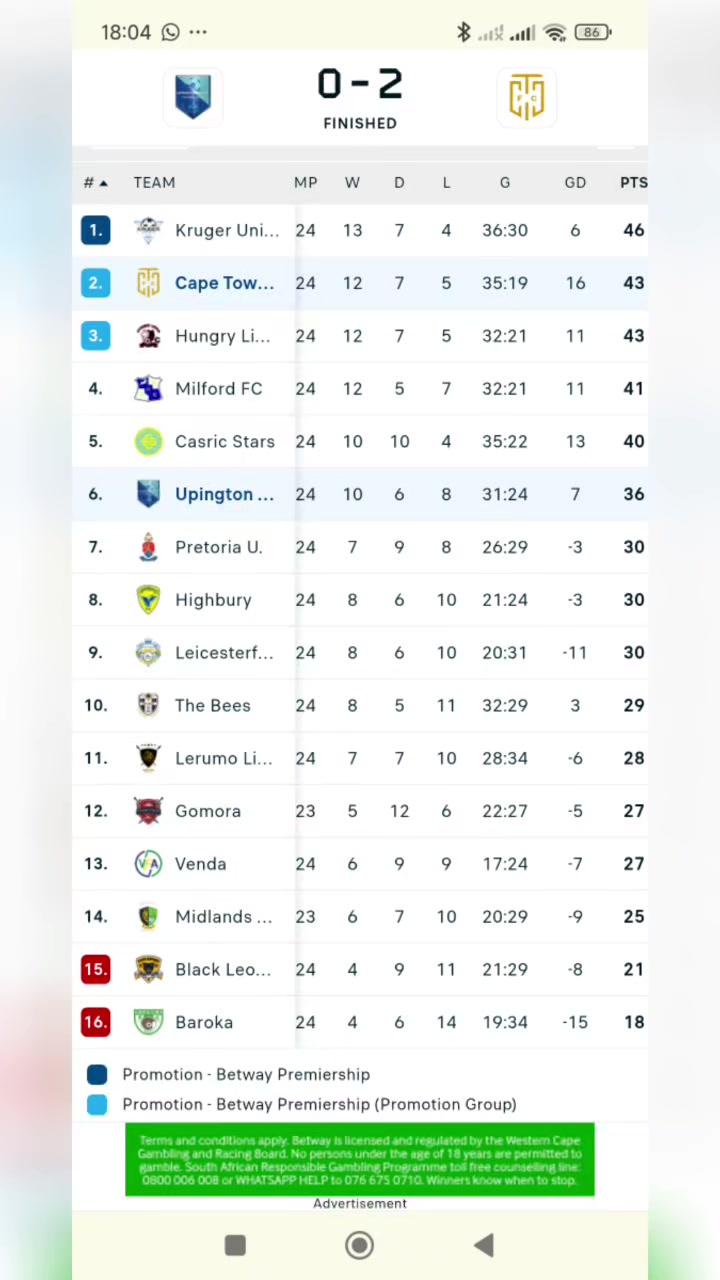Open the Kruger United team crest
Image resolution: width=720 pixels, height=1280 pixels.
pos(148,230)
